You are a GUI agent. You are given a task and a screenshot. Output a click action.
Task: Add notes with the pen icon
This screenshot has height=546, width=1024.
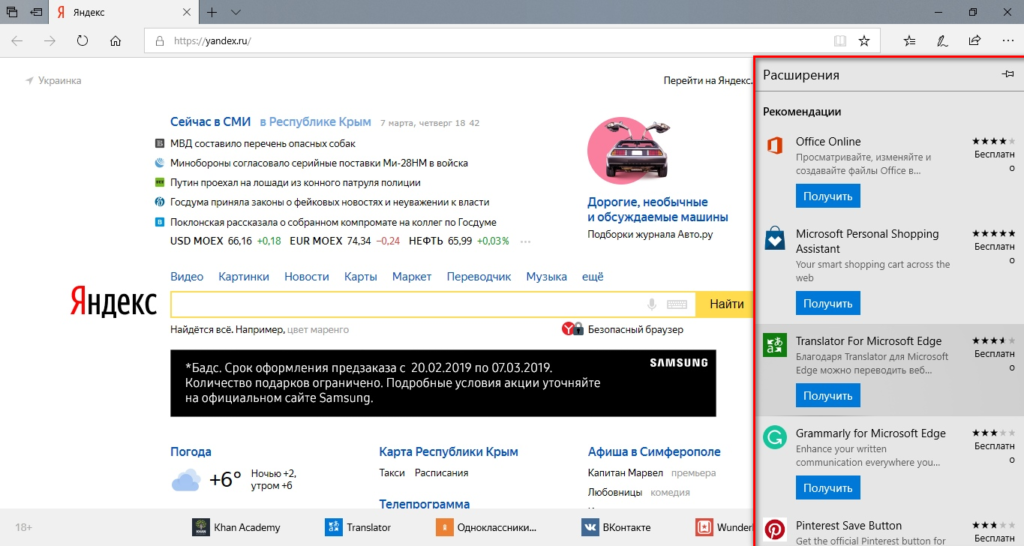pyautogui.click(x=942, y=40)
